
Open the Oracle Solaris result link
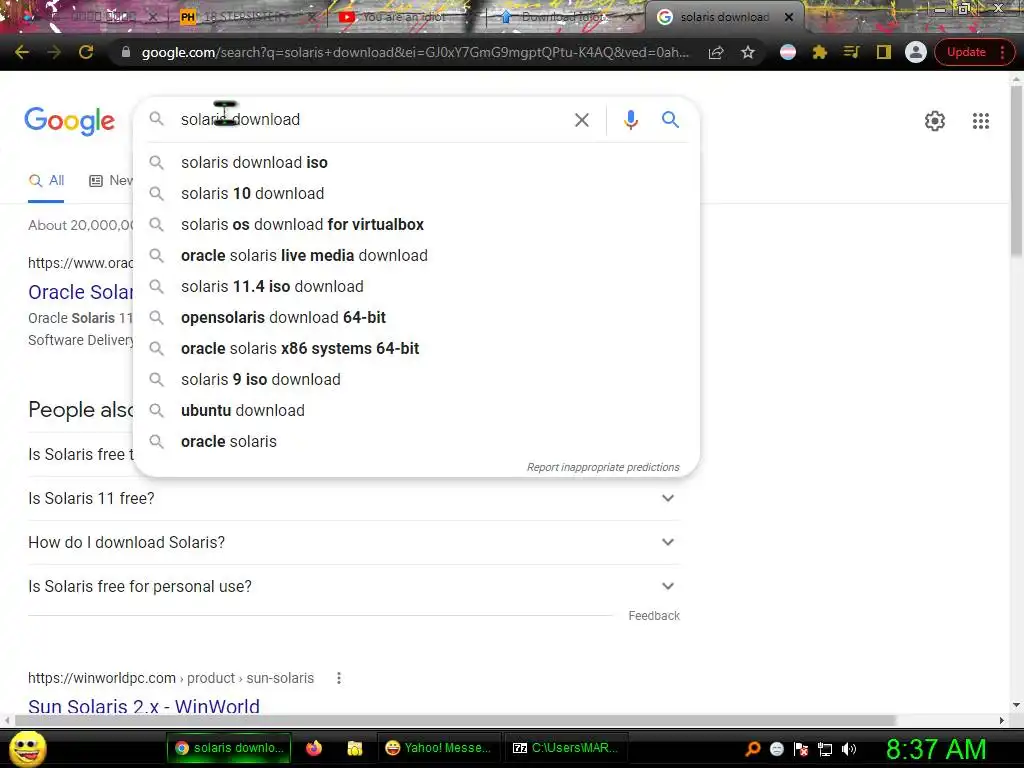pos(80,292)
